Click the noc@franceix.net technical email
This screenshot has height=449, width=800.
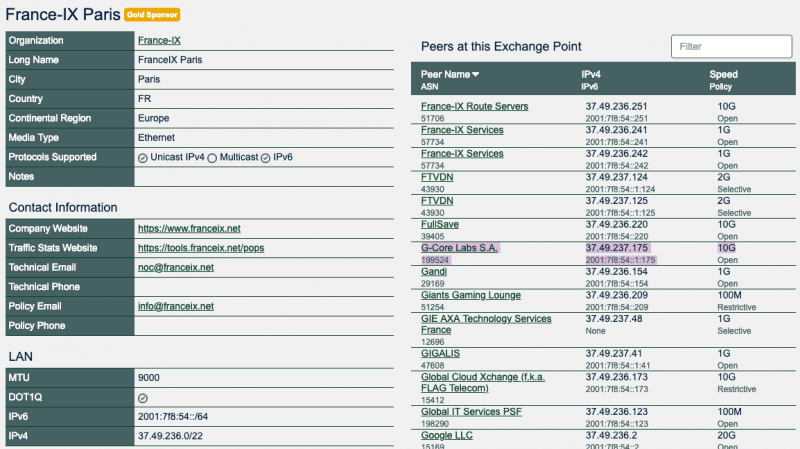176,267
